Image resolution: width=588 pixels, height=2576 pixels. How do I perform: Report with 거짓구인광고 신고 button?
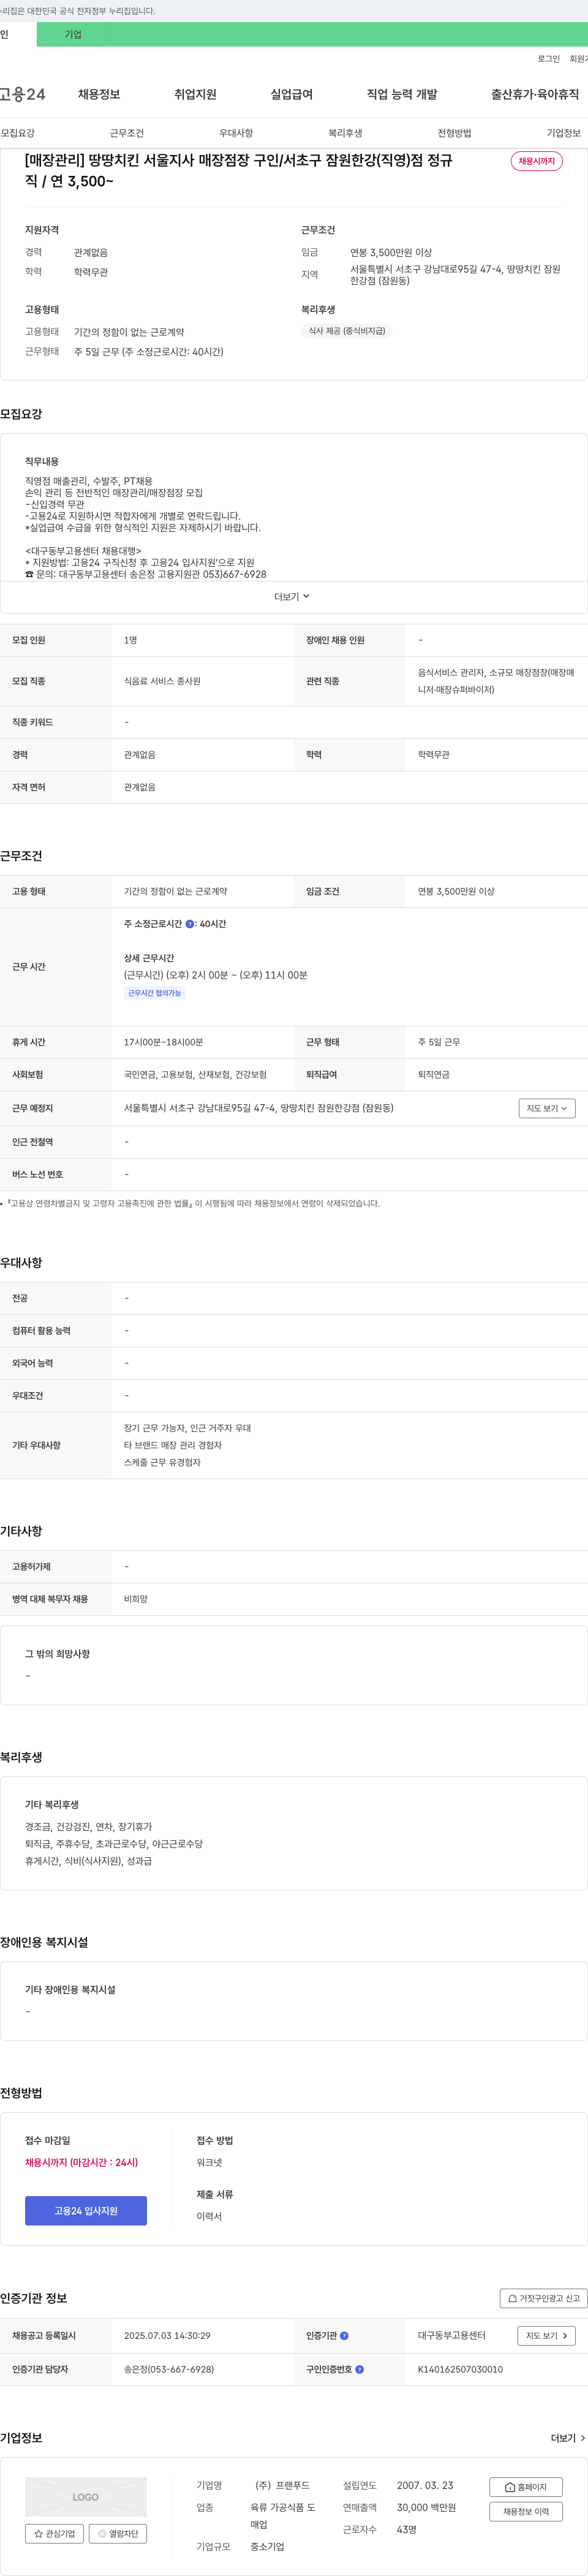point(543,2298)
